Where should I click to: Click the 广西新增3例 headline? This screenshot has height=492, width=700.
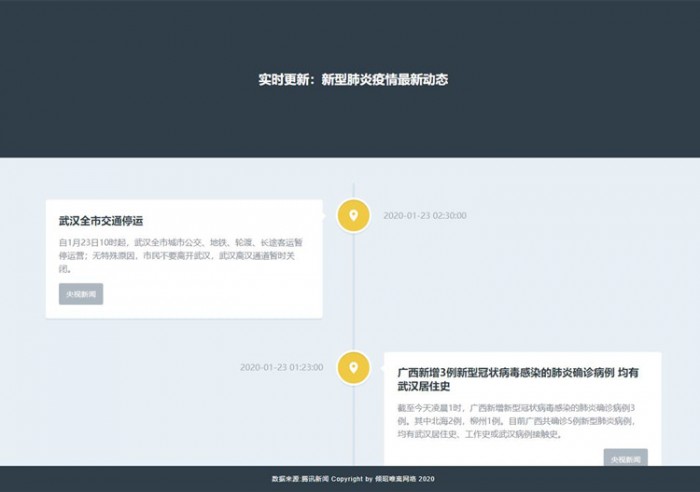(x=517, y=379)
